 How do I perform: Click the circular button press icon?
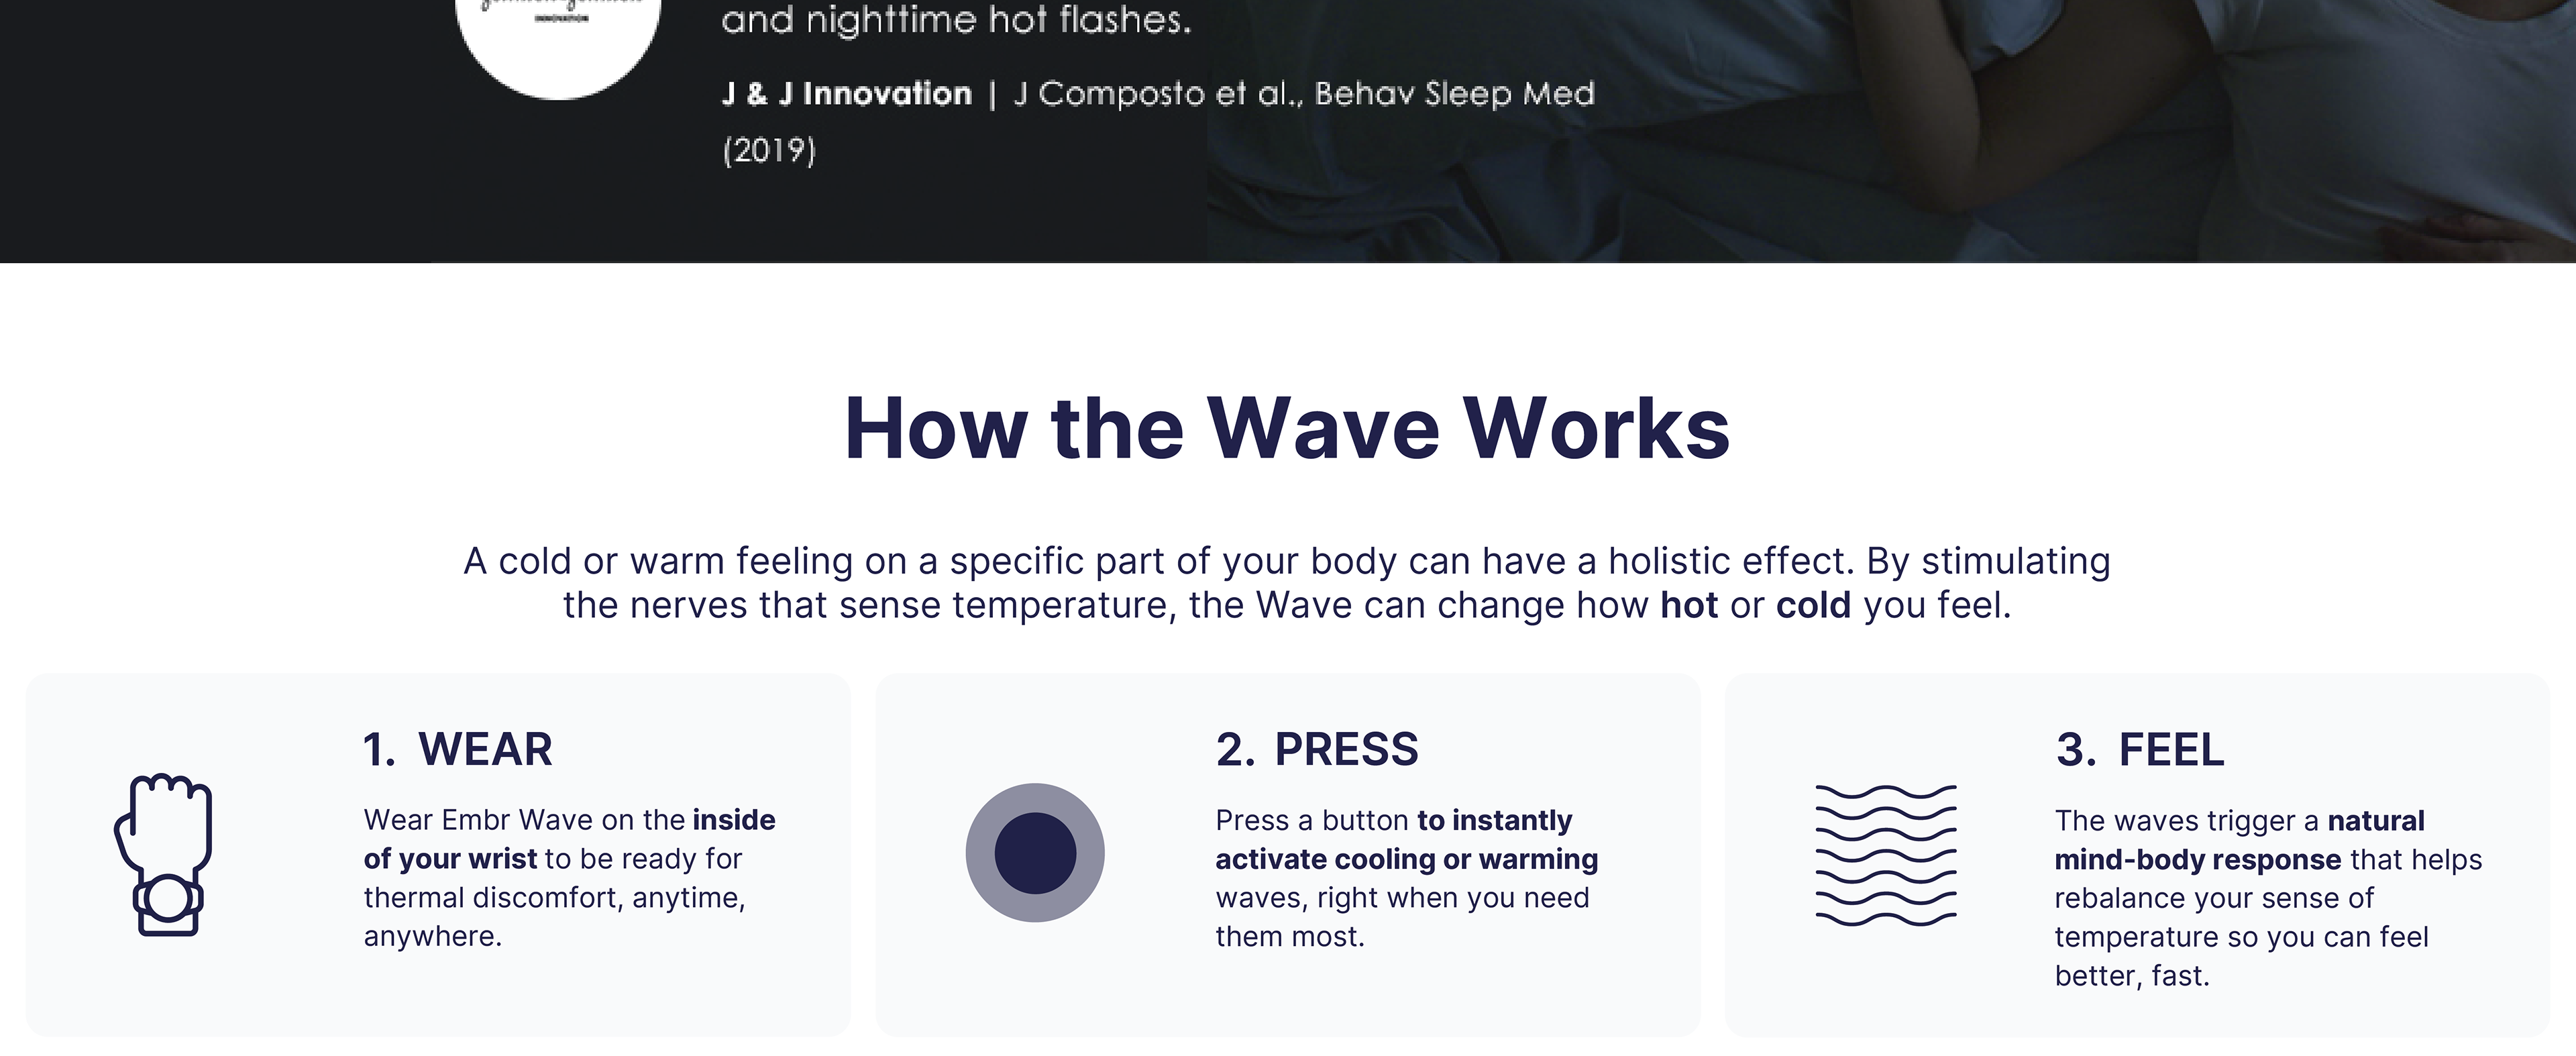point(1035,853)
